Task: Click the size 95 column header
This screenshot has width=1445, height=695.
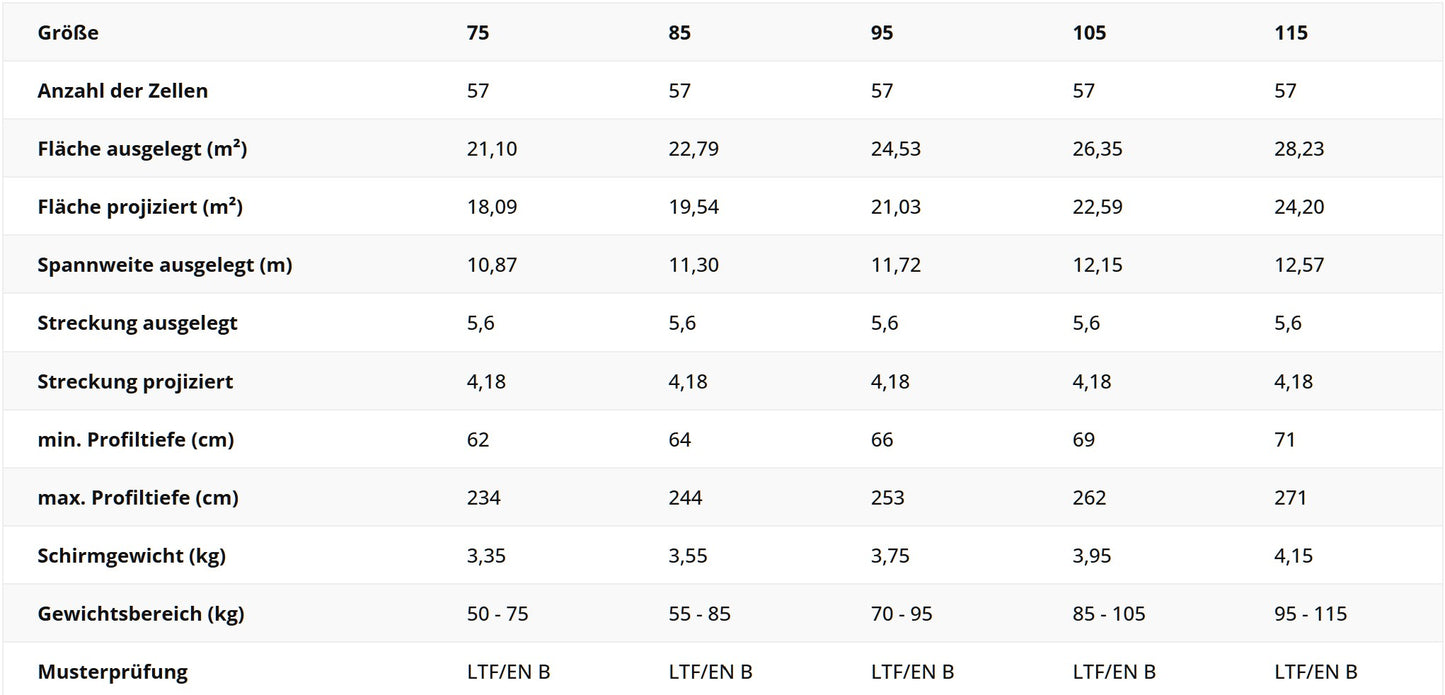Action: click(882, 33)
